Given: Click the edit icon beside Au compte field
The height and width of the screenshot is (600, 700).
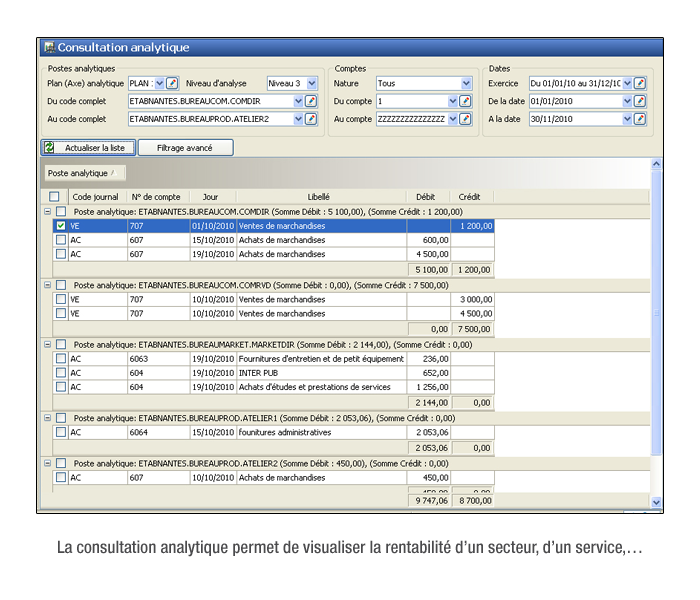Looking at the screenshot, I should pos(465,118).
